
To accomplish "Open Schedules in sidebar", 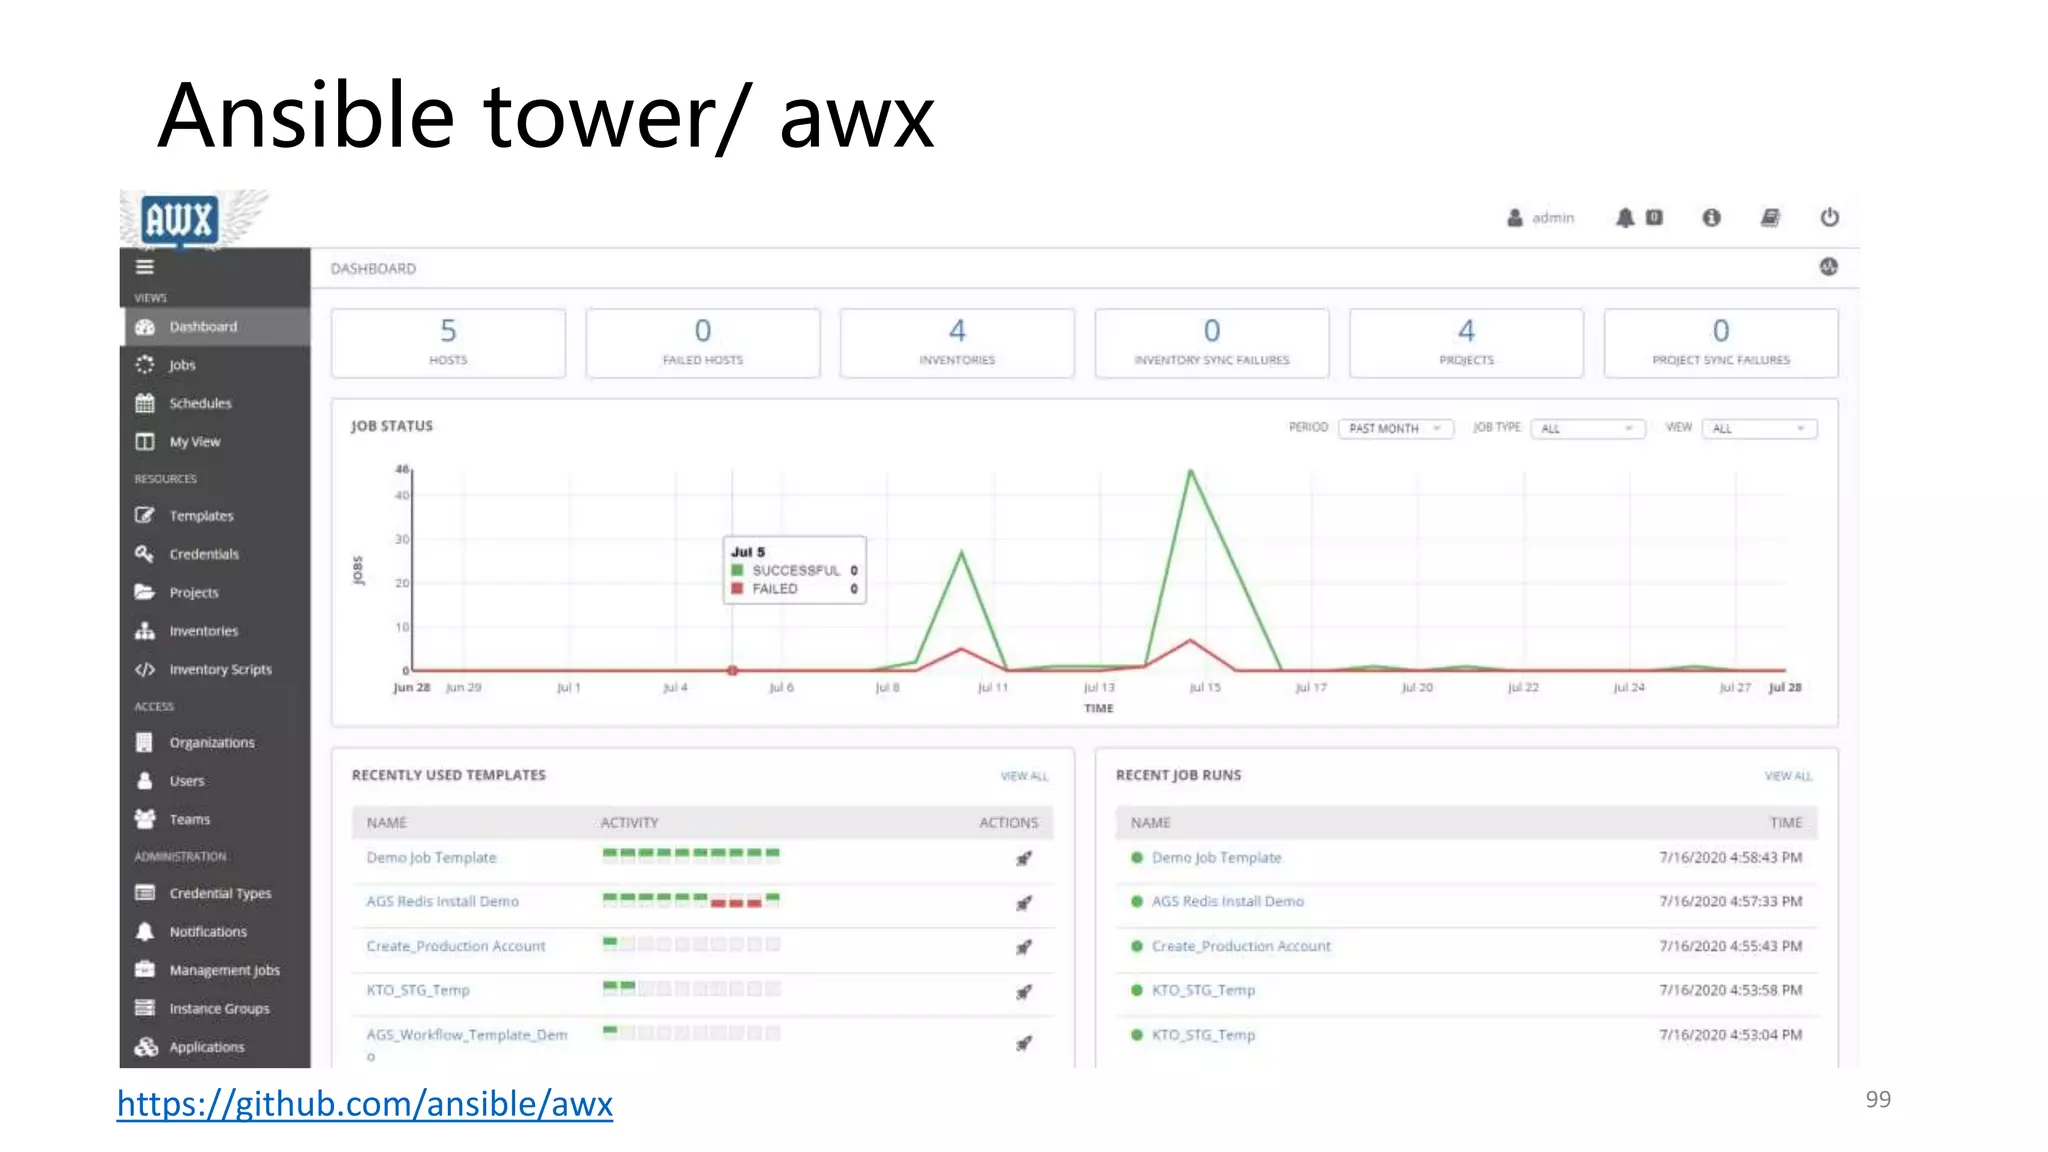I will tap(215, 403).
